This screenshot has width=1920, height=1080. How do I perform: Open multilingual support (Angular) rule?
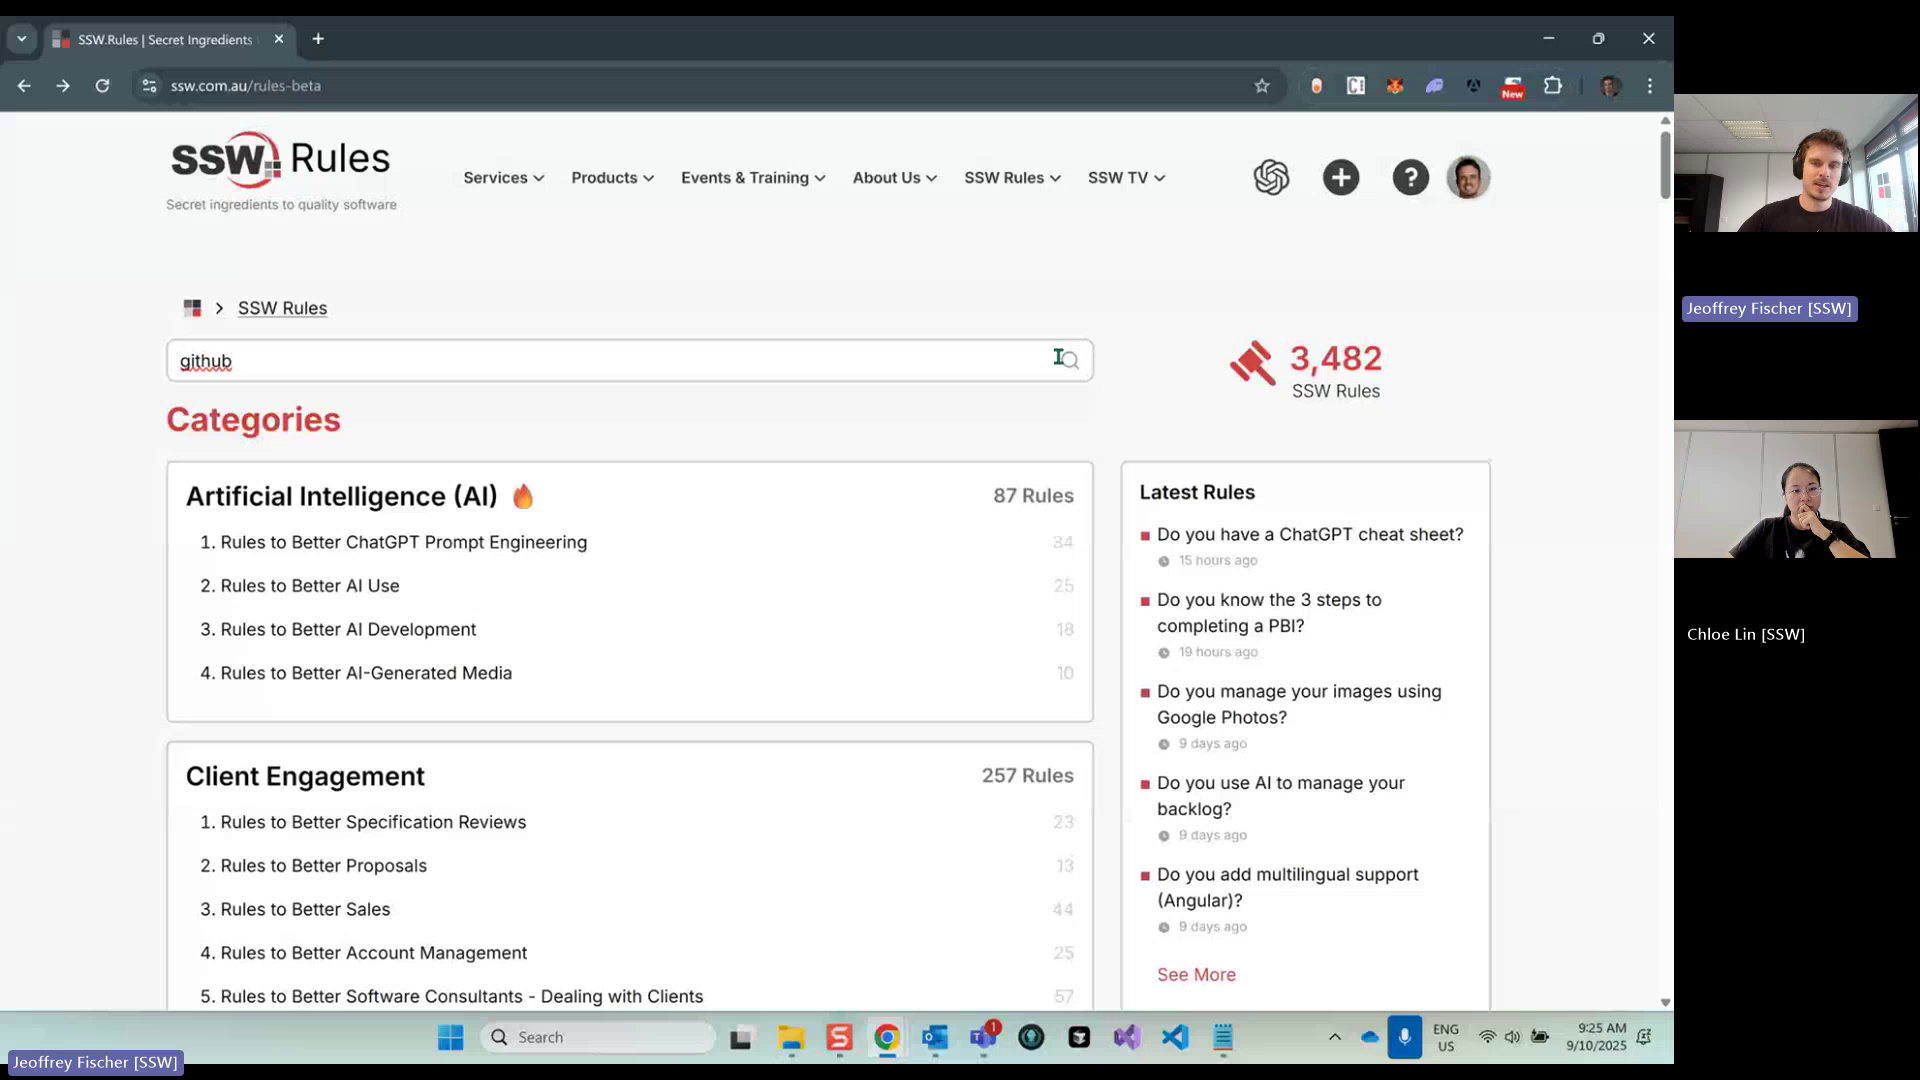(x=1288, y=888)
